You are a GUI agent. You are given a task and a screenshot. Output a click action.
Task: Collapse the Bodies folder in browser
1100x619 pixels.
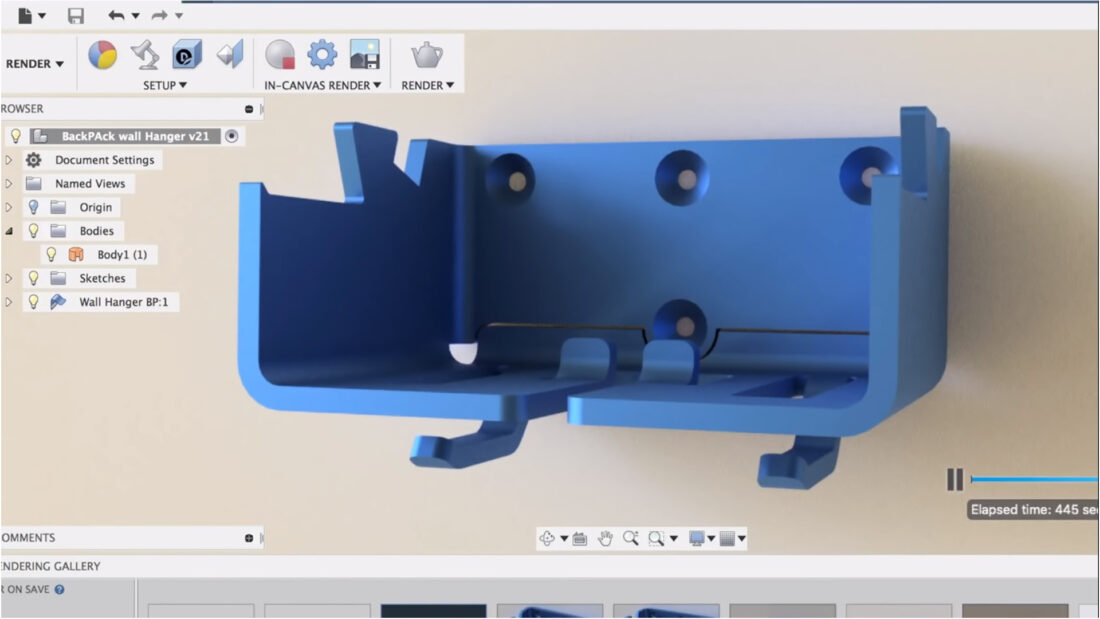click(7, 230)
